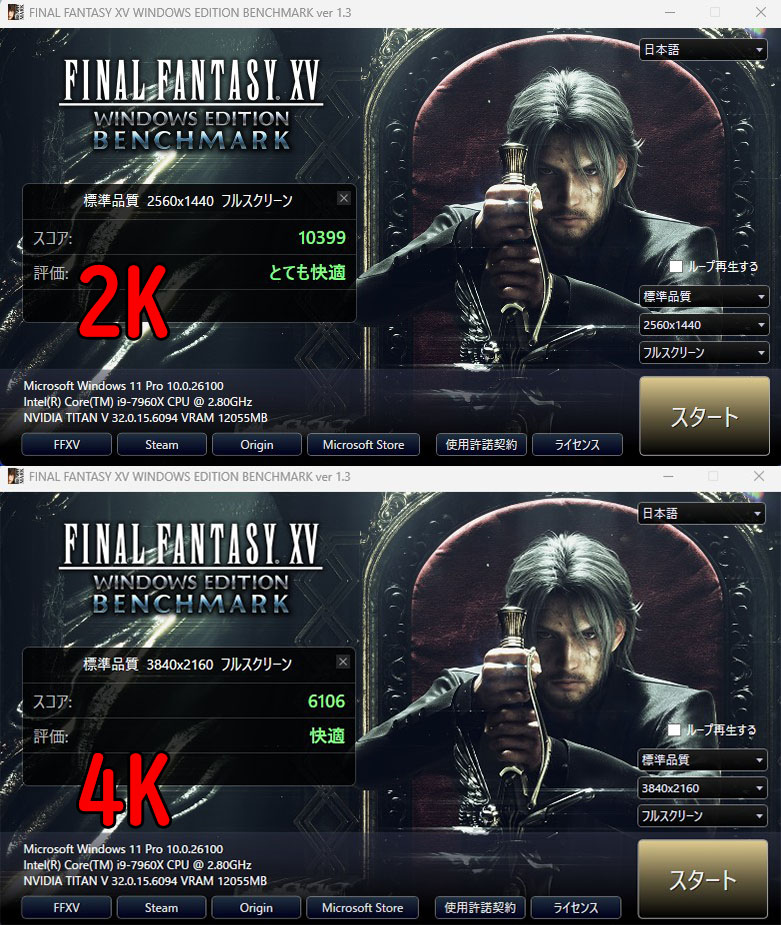Open 使用許諾契約 in the top window
This screenshot has height=925, width=781.
[x=481, y=445]
